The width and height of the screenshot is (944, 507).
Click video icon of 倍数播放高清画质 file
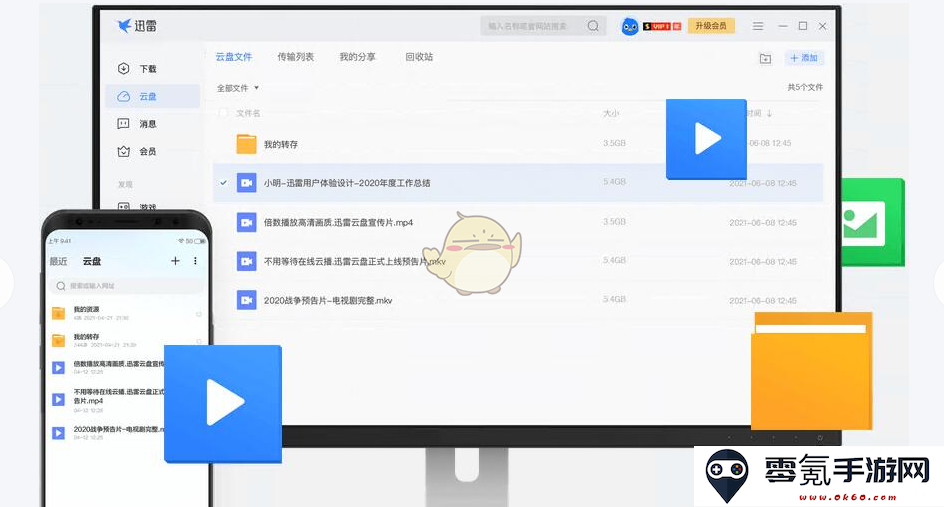tap(246, 222)
